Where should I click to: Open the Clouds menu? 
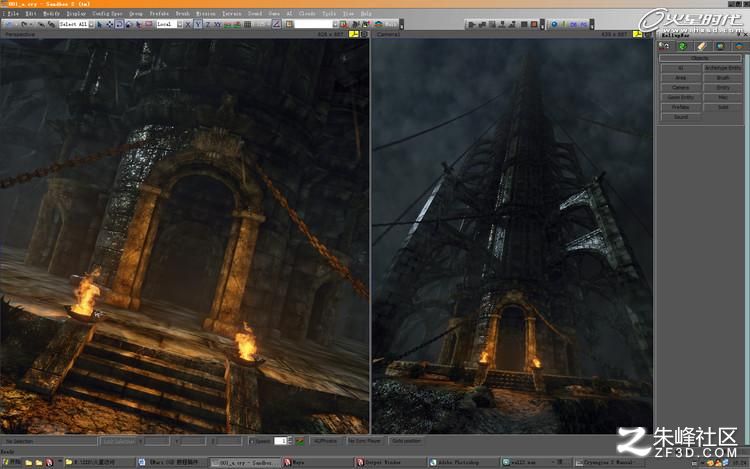pyautogui.click(x=307, y=13)
